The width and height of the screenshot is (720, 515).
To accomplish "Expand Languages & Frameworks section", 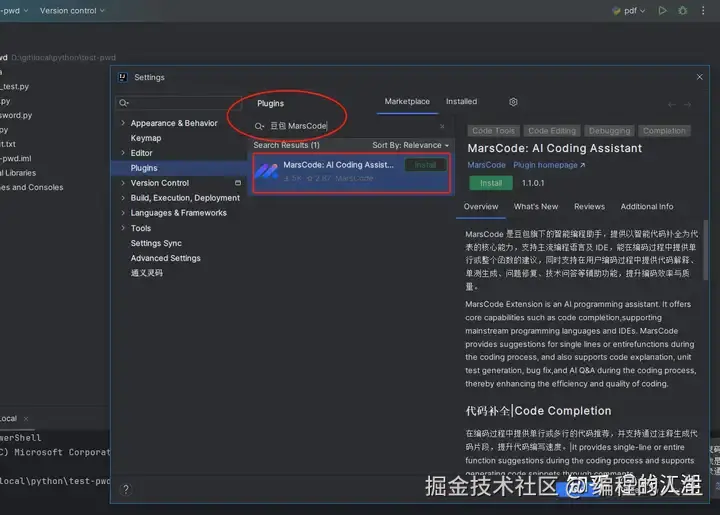I will coord(123,213).
